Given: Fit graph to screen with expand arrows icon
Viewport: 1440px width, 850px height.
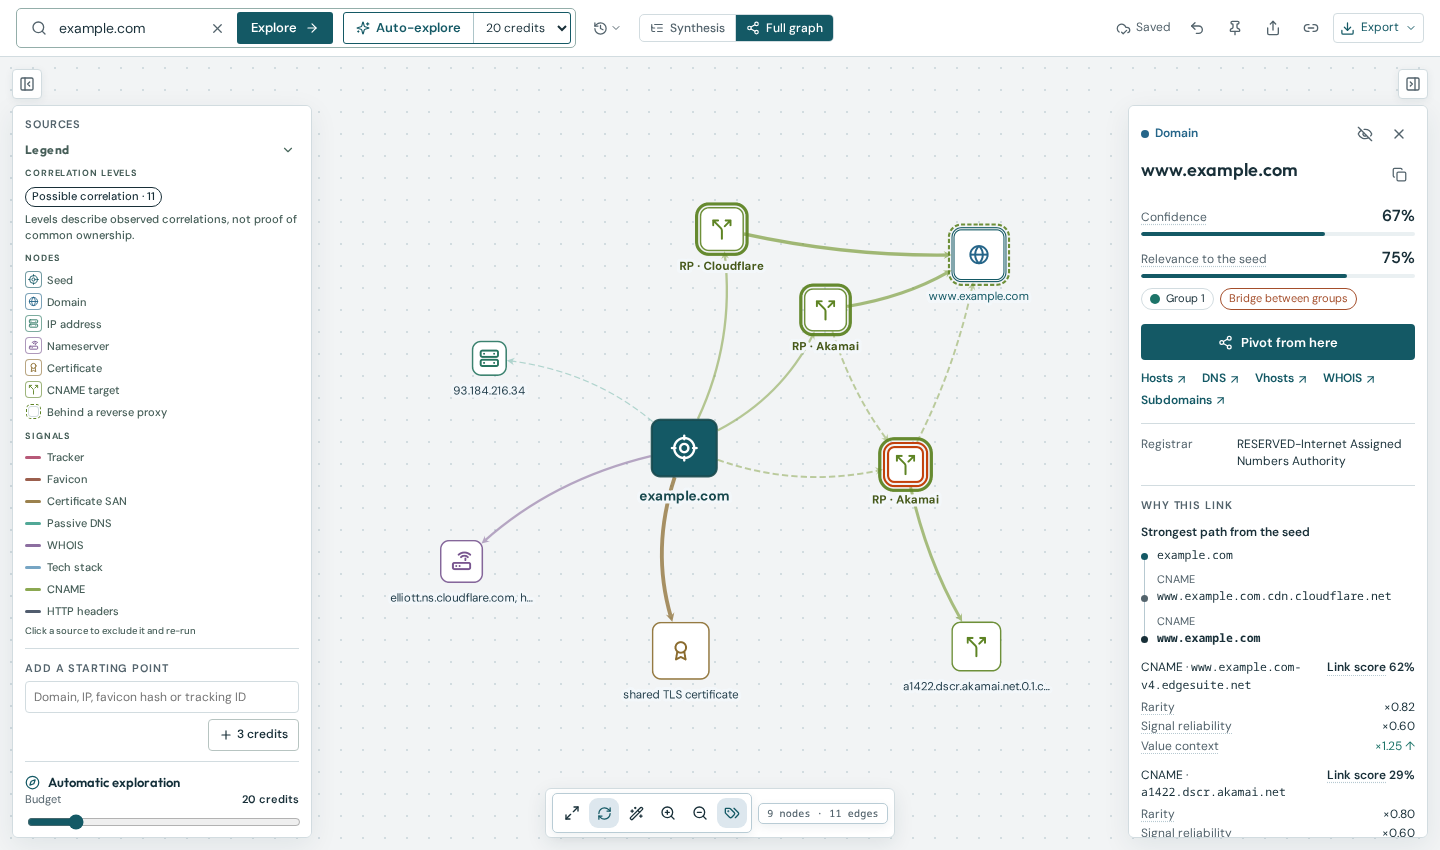Looking at the screenshot, I should point(572,813).
